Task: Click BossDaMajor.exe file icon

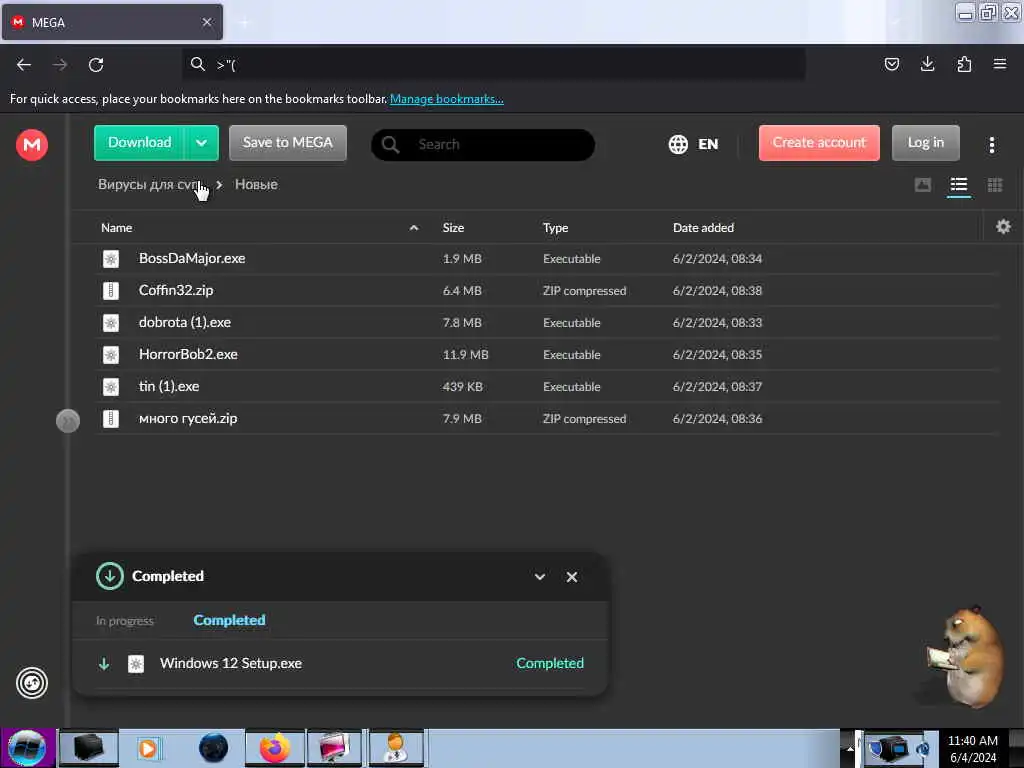Action: 111,259
